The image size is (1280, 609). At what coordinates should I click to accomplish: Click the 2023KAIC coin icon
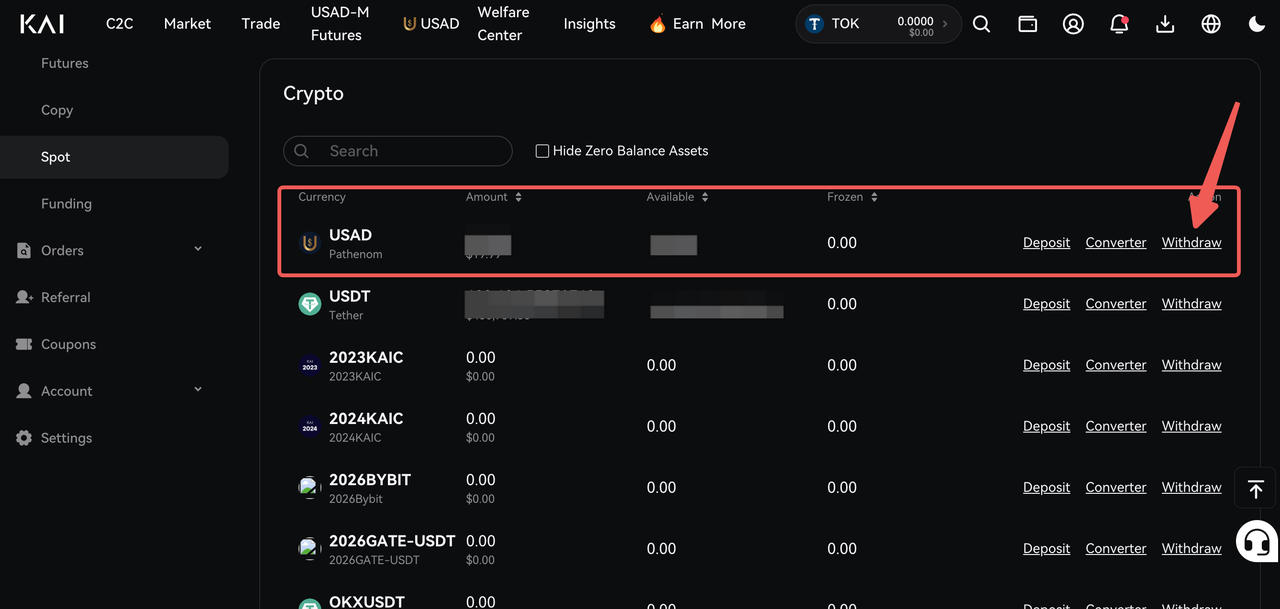[310, 365]
